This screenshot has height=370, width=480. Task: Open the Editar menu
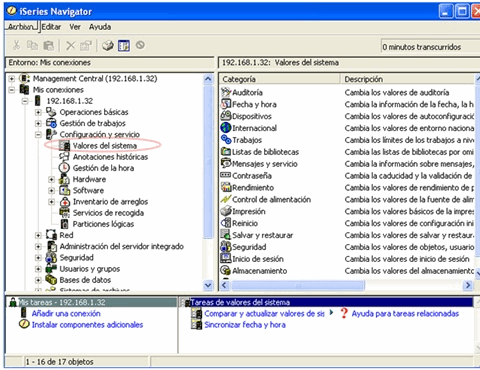[x=51, y=27]
